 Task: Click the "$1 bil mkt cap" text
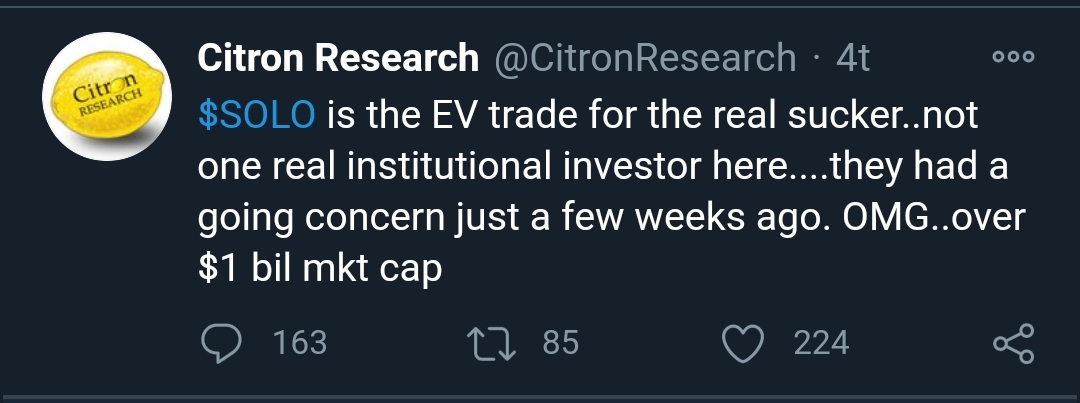click(x=320, y=269)
